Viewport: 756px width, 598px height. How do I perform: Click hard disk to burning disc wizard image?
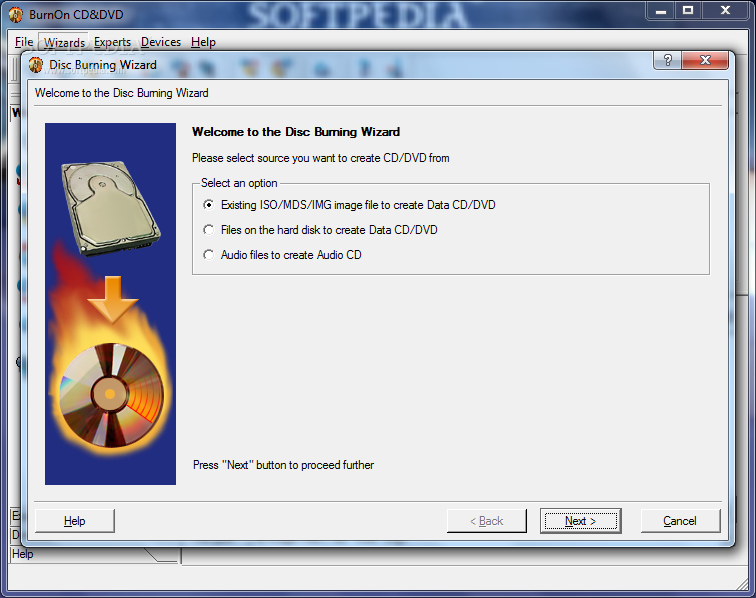pyautogui.click(x=110, y=304)
